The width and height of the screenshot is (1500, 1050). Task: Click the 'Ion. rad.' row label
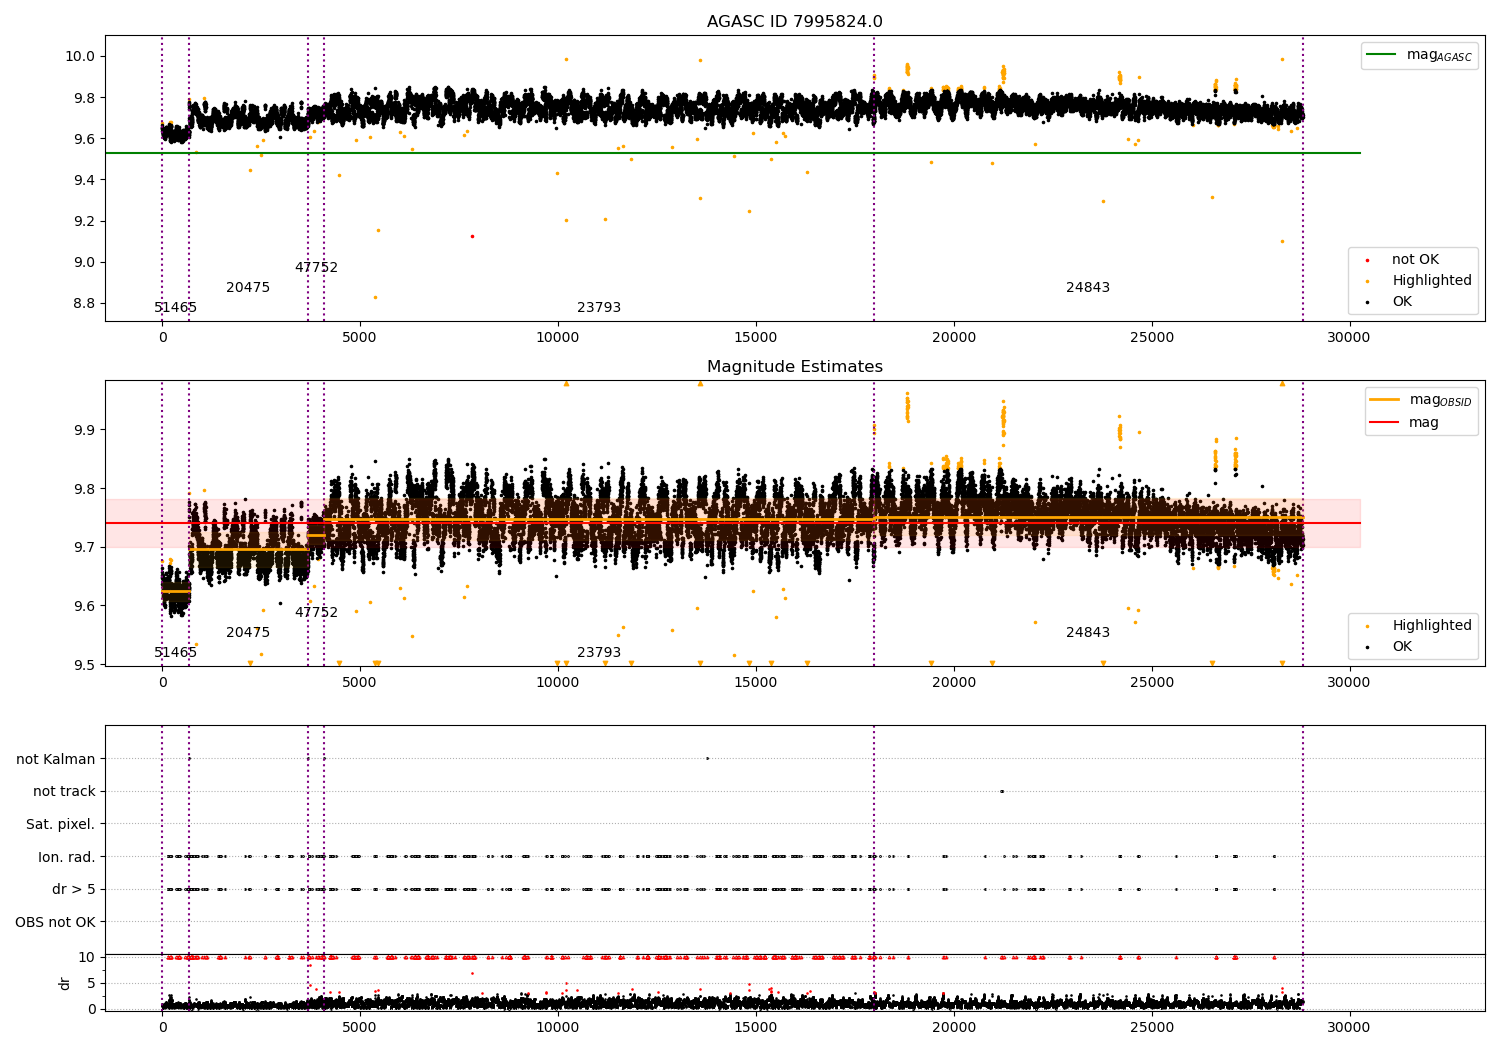[67, 857]
